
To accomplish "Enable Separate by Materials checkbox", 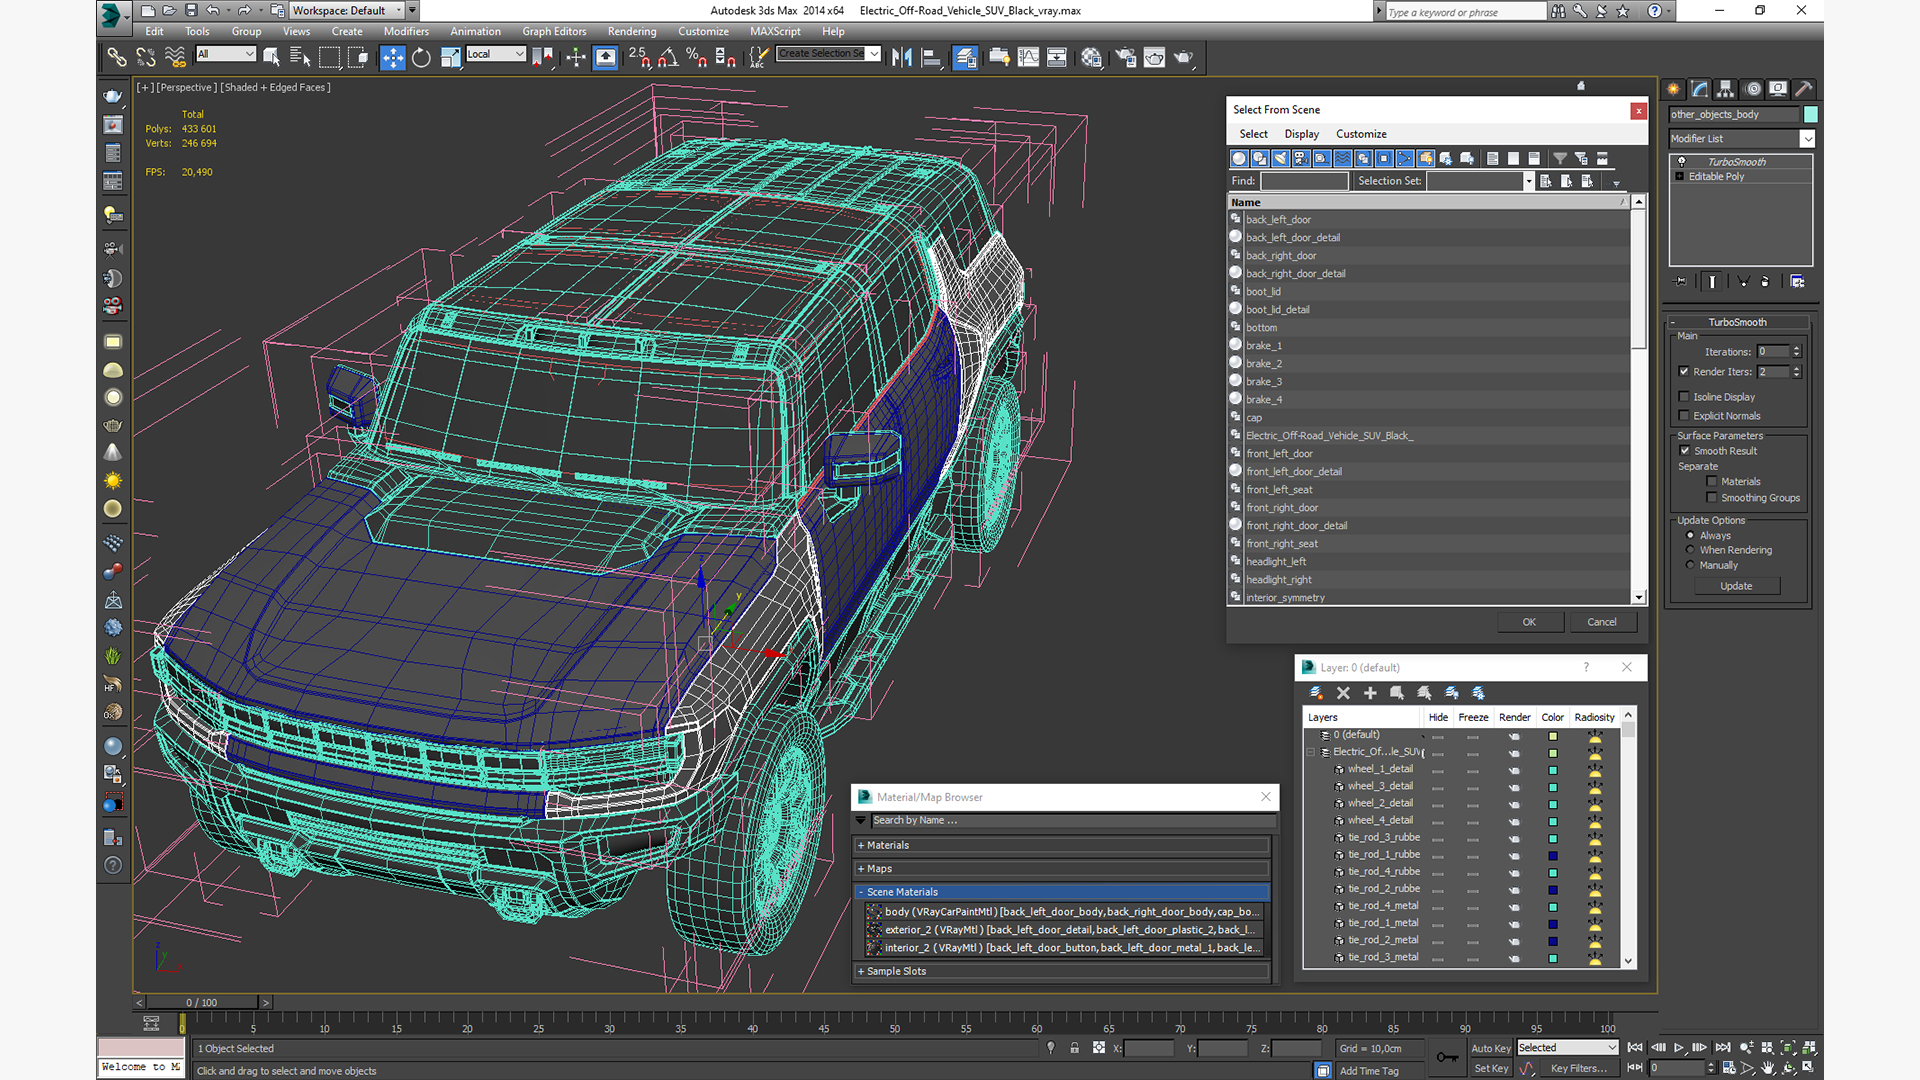I will coord(1712,482).
